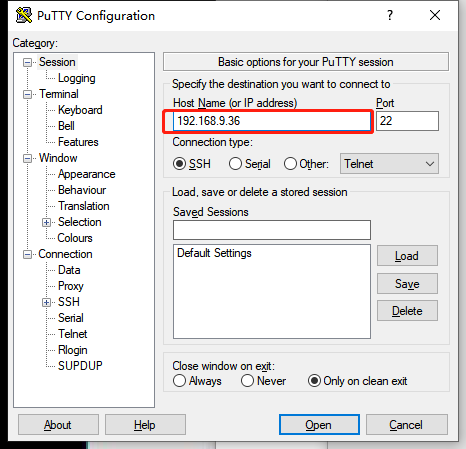
Task: Click the PuTTY icon in title bar
Action: tap(24, 15)
